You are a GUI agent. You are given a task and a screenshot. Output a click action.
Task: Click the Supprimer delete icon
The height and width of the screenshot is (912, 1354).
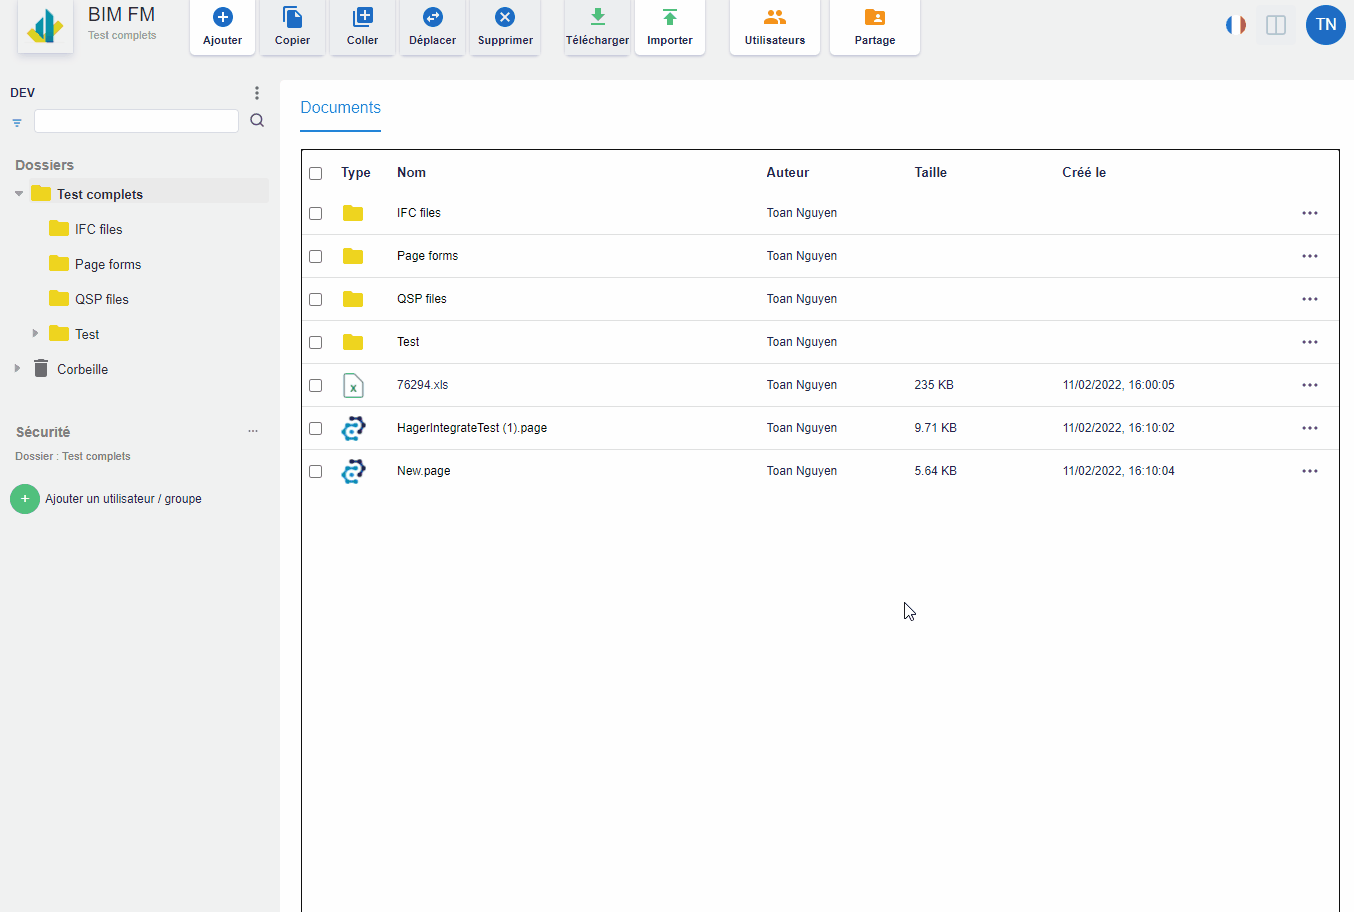pos(505,18)
